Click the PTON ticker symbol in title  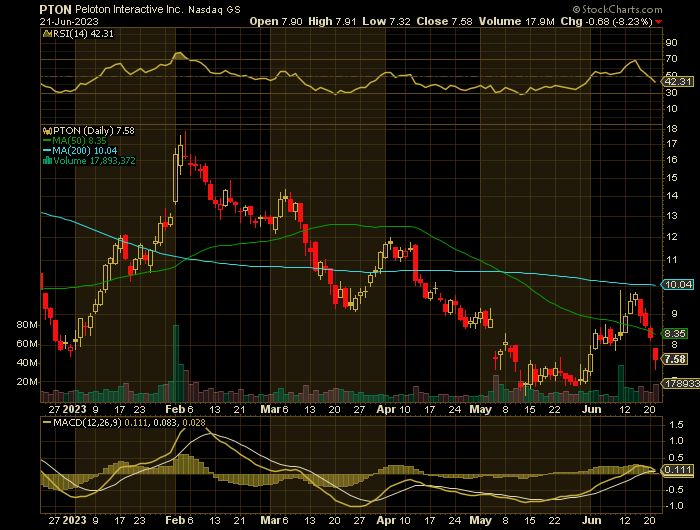coord(55,9)
